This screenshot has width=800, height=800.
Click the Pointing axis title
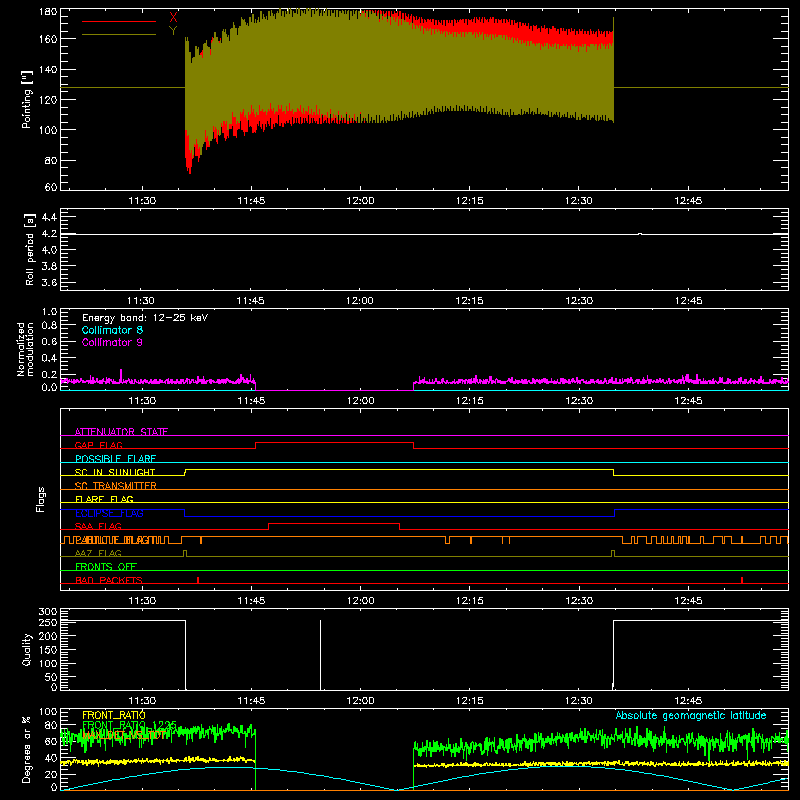point(27,99)
